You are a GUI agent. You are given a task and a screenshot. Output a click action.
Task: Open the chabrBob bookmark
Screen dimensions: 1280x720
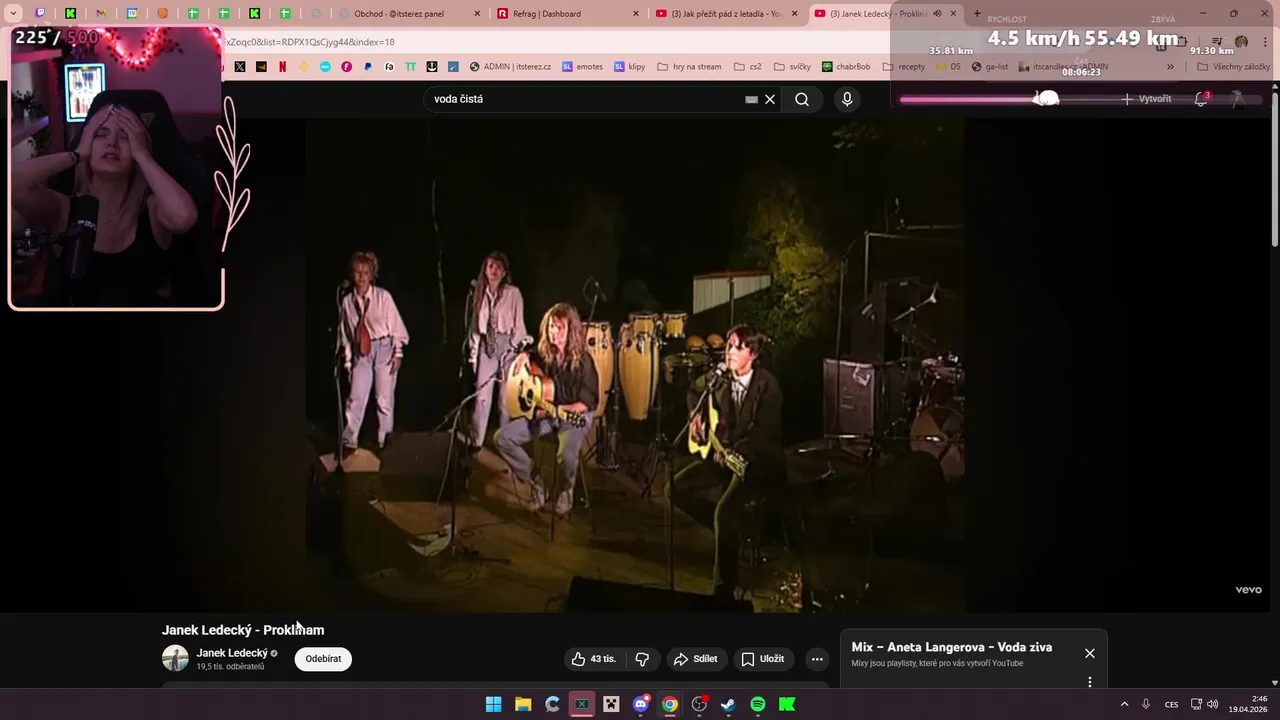pos(846,67)
